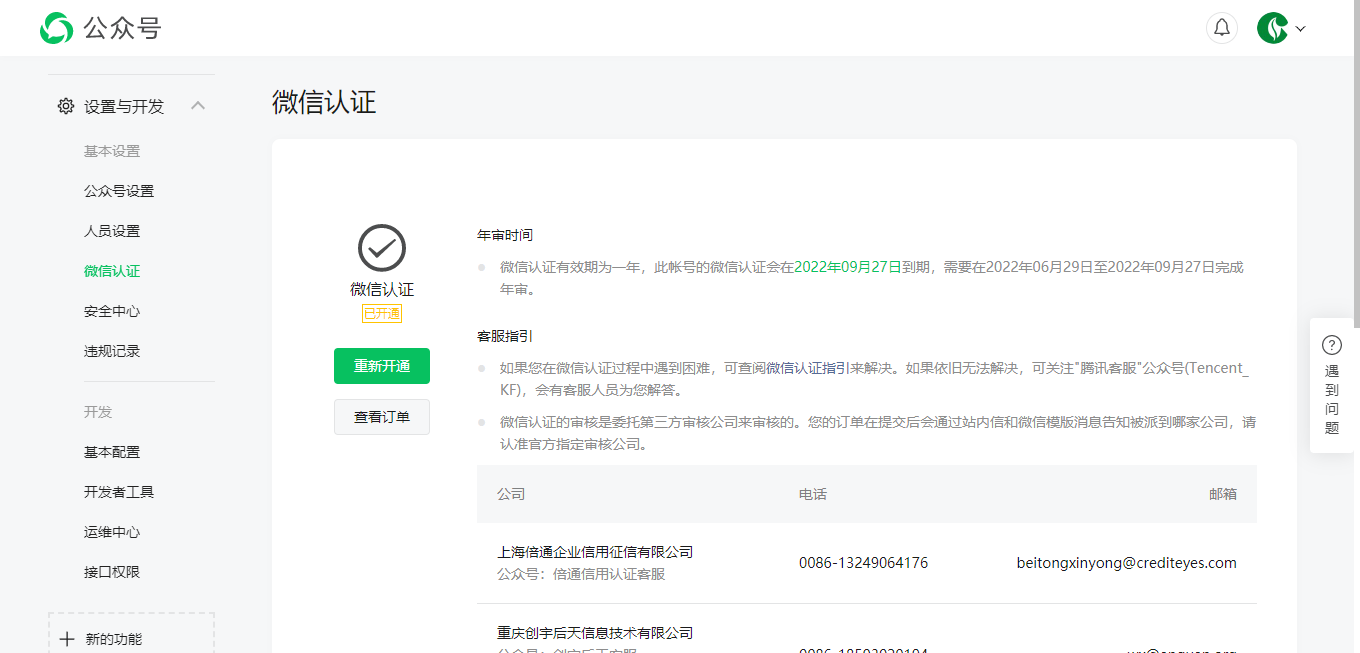Click the 新的功能 plus icon
The width and height of the screenshot is (1360, 653).
[67, 639]
